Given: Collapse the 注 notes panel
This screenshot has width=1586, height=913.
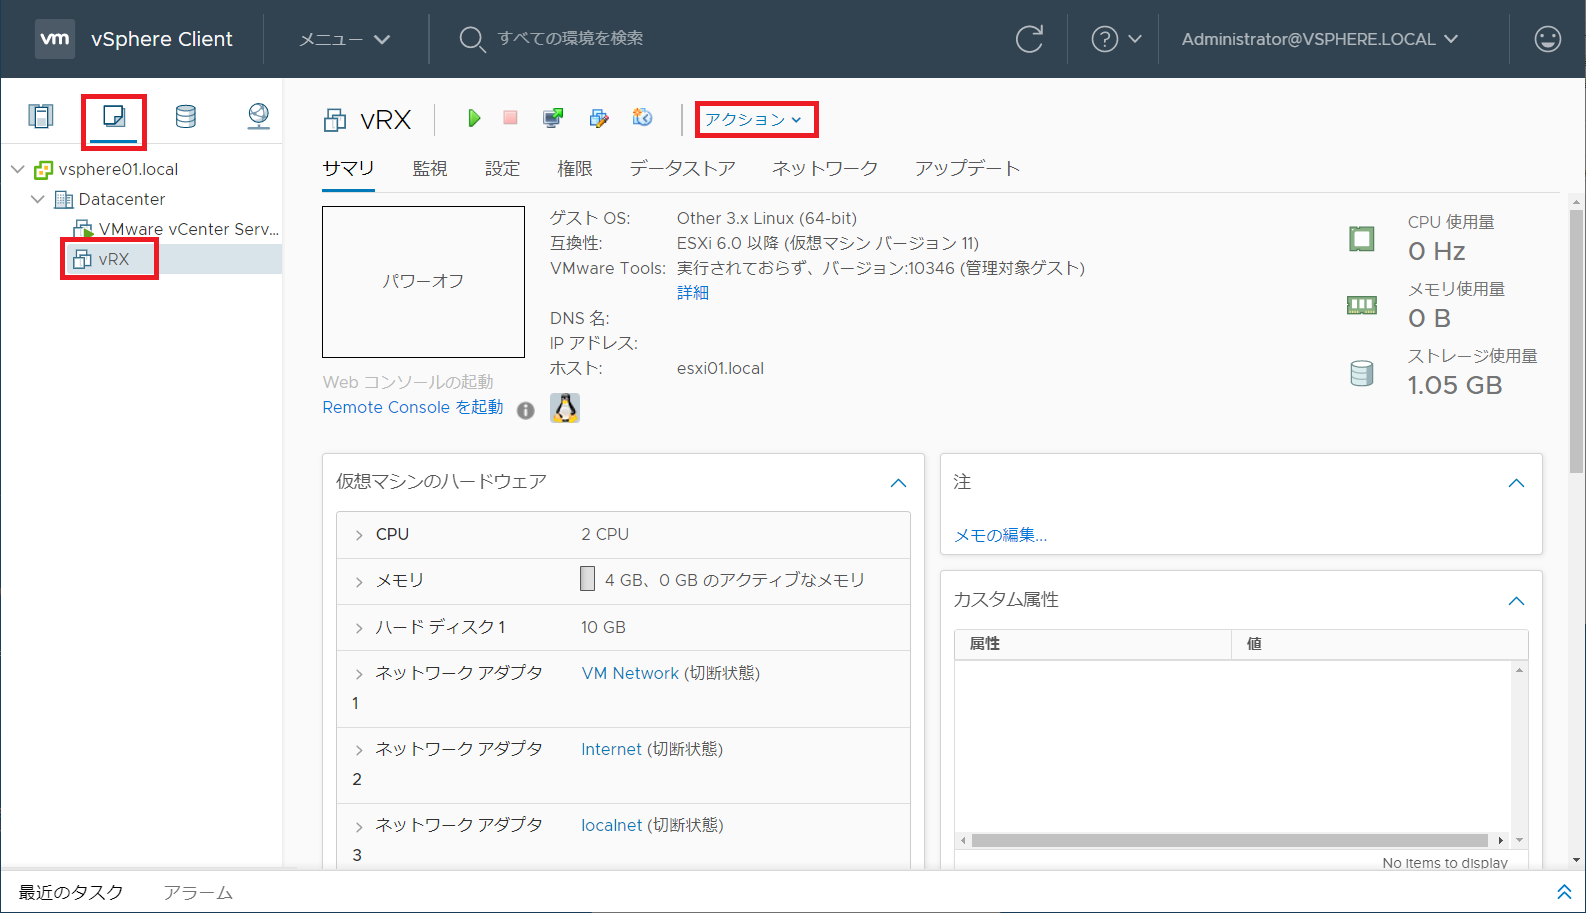Looking at the screenshot, I should [1516, 483].
